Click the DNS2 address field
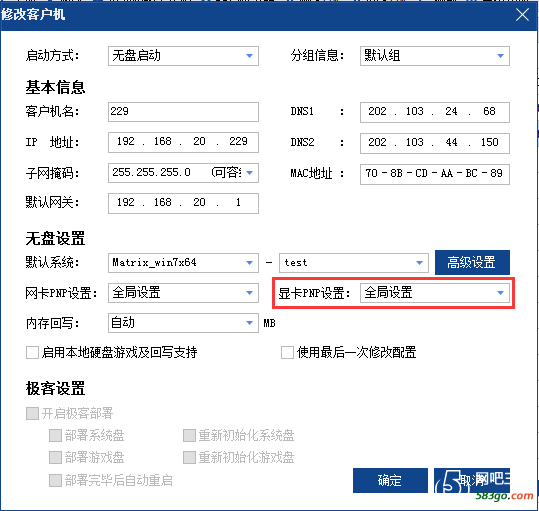Image resolution: width=539 pixels, height=511 pixels. coord(435,143)
